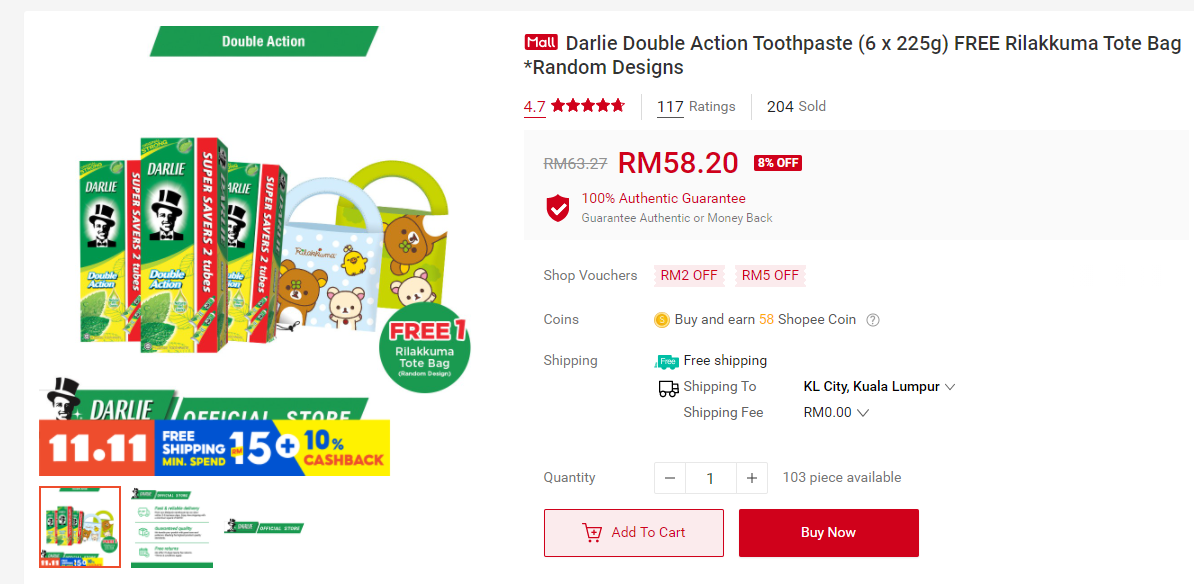The width and height of the screenshot is (1194, 584).
Task: Open the 117 Ratings link
Action: (x=696, y=107)
